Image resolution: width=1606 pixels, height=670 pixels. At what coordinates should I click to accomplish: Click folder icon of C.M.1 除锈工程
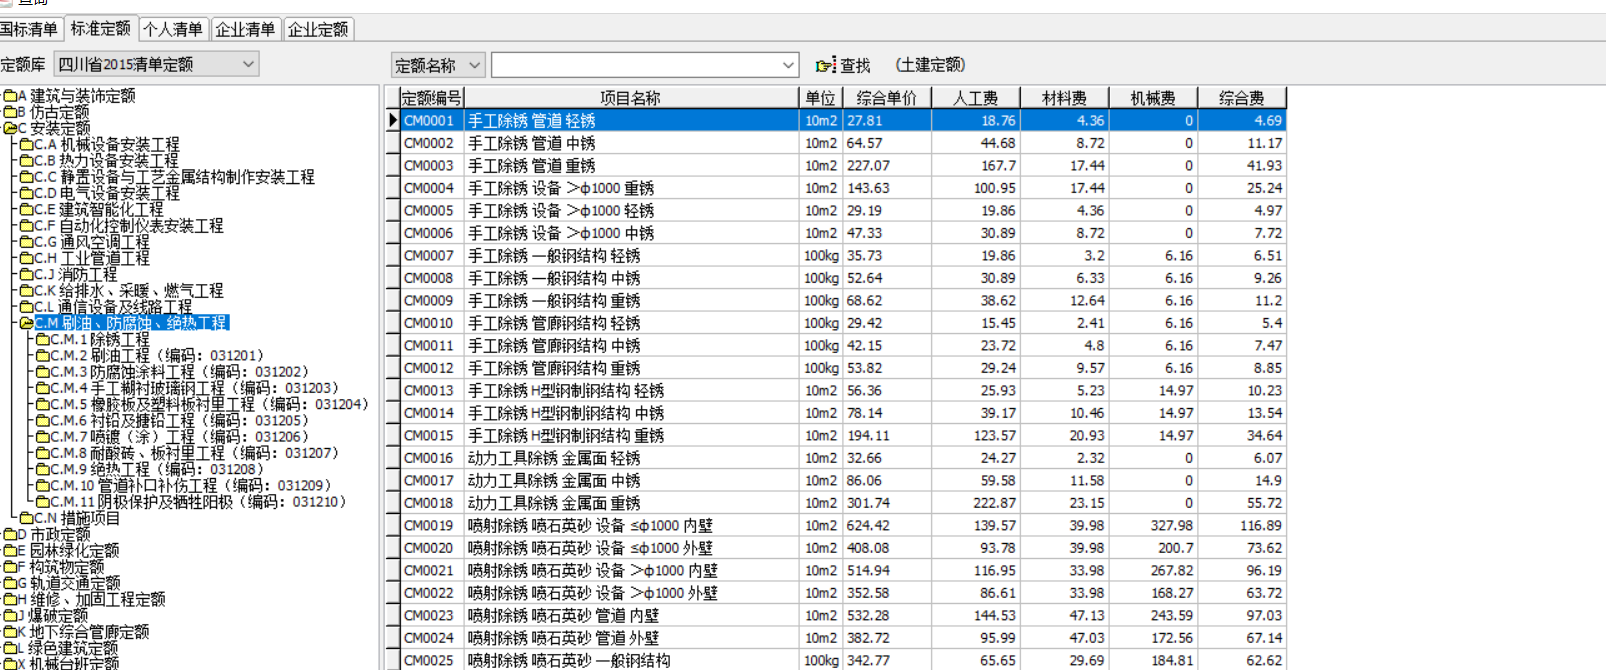42,339
